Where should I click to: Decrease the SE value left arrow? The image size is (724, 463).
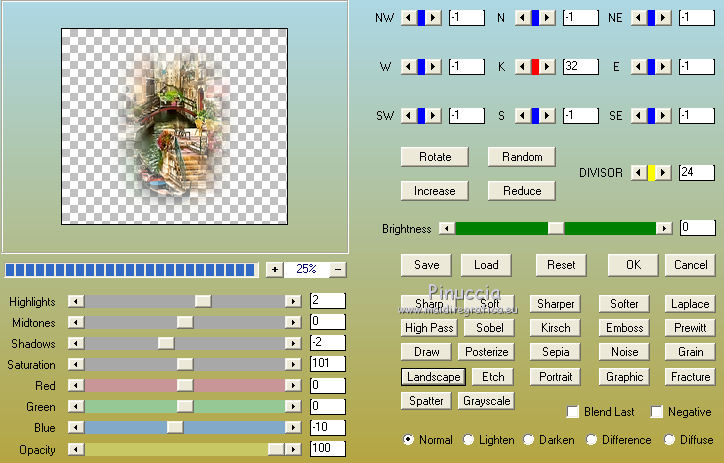pos(639,116)
